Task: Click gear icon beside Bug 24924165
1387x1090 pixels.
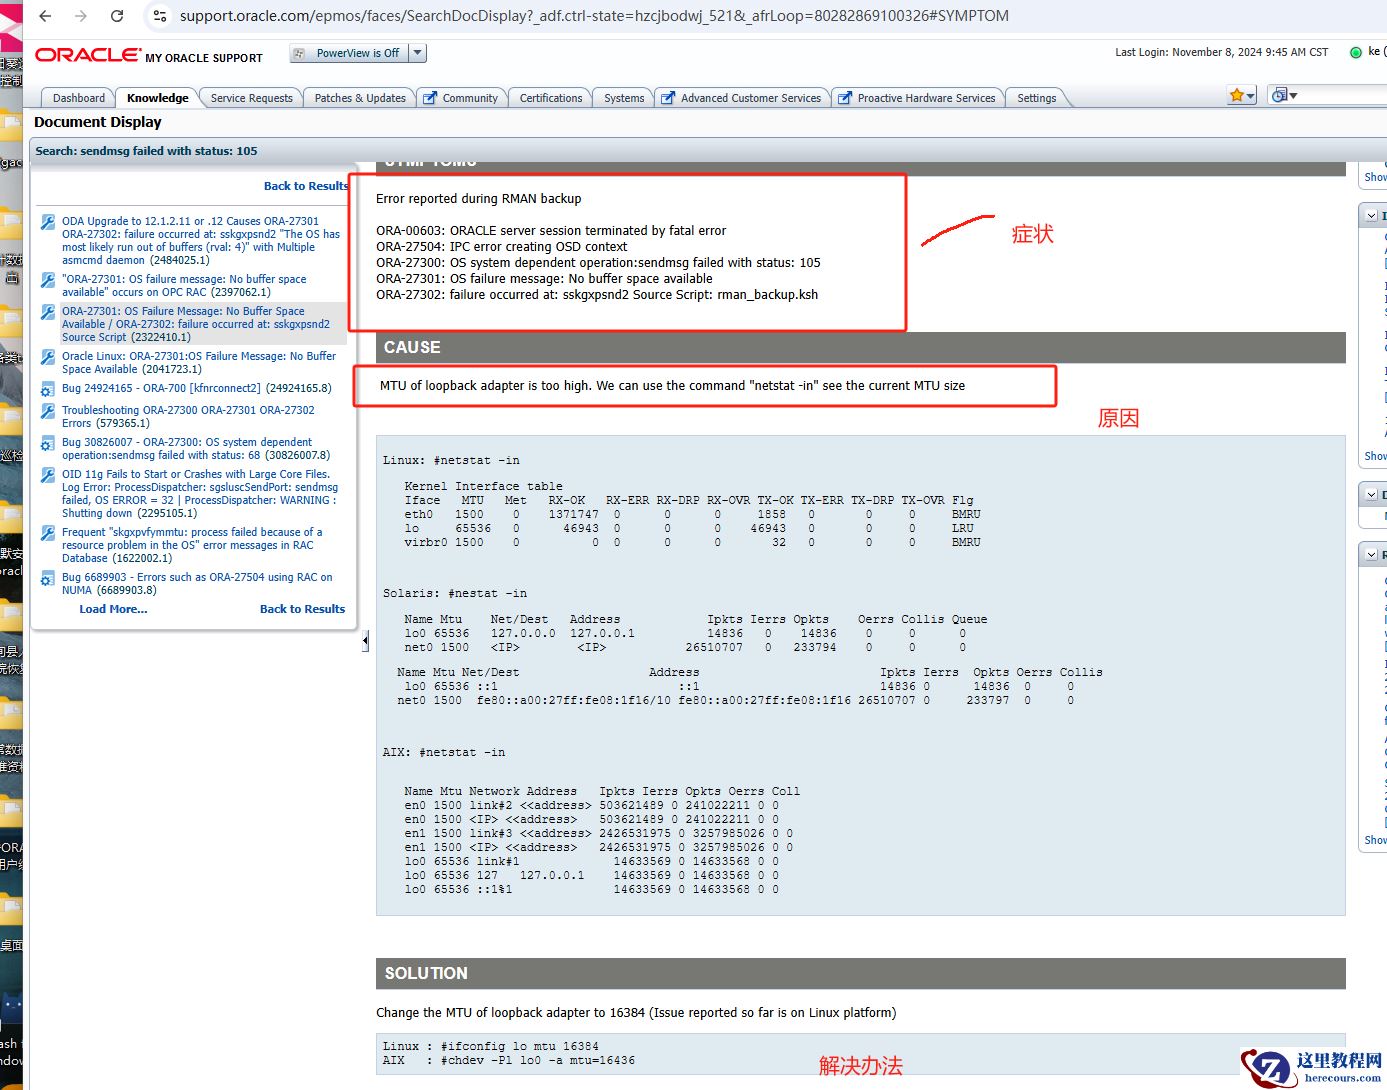Action: pos(47,389)
